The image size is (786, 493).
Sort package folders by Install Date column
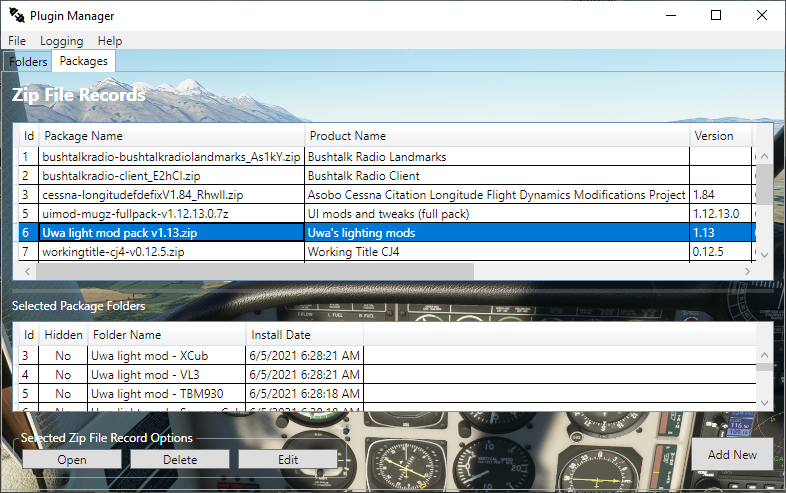pos(304,335)
